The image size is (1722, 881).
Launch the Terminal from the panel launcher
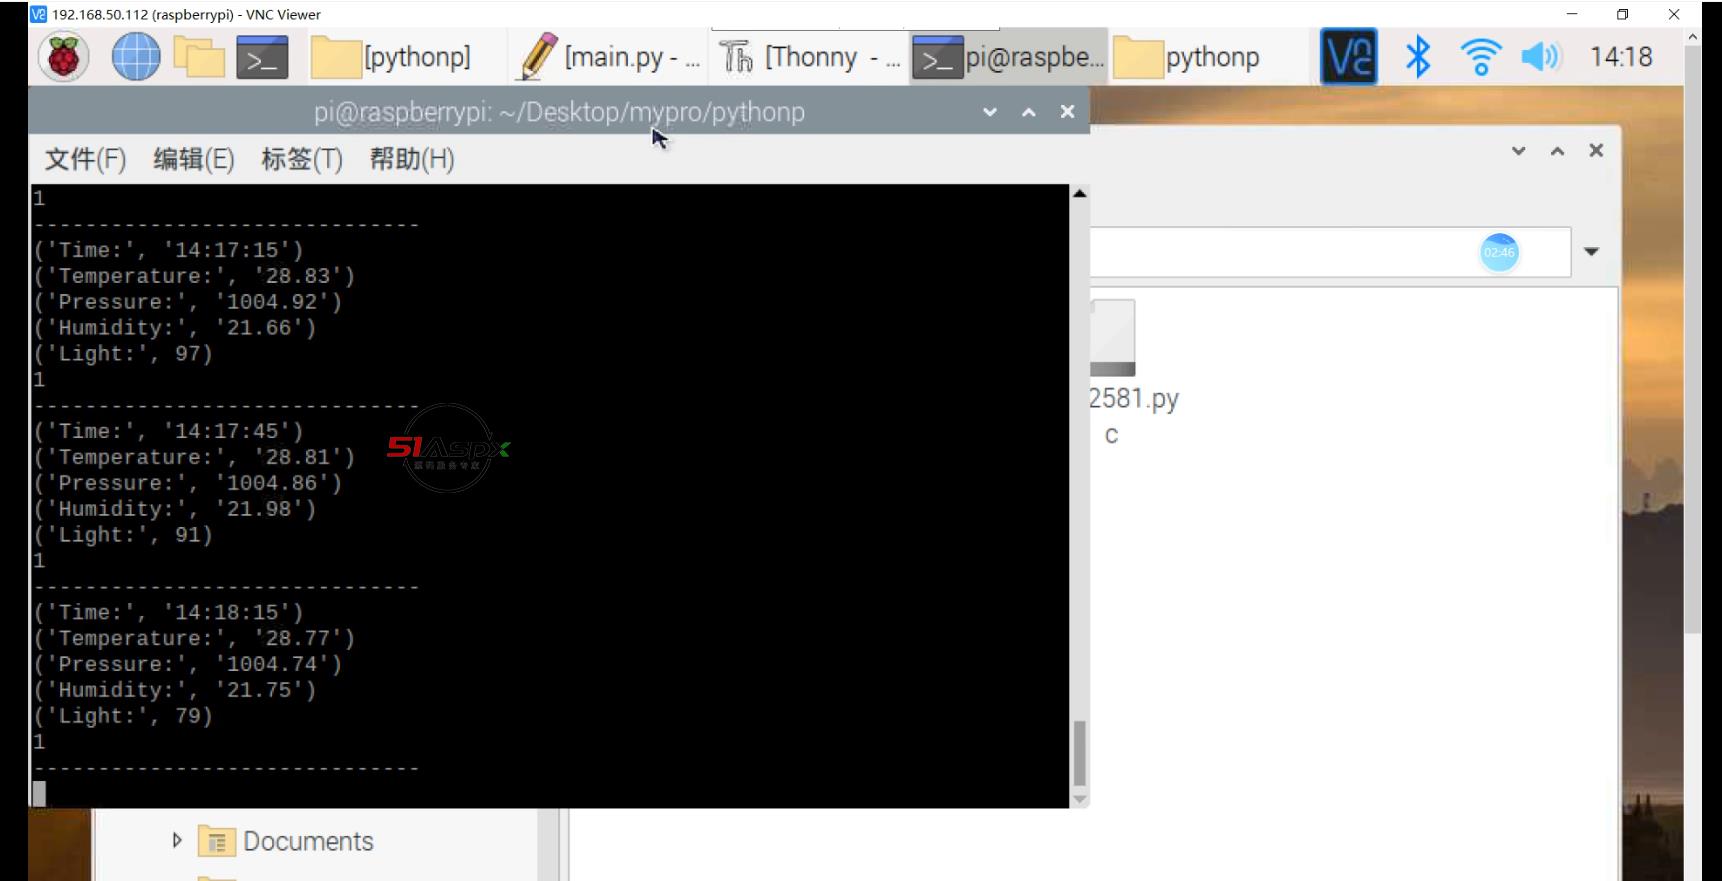(262, 58)
